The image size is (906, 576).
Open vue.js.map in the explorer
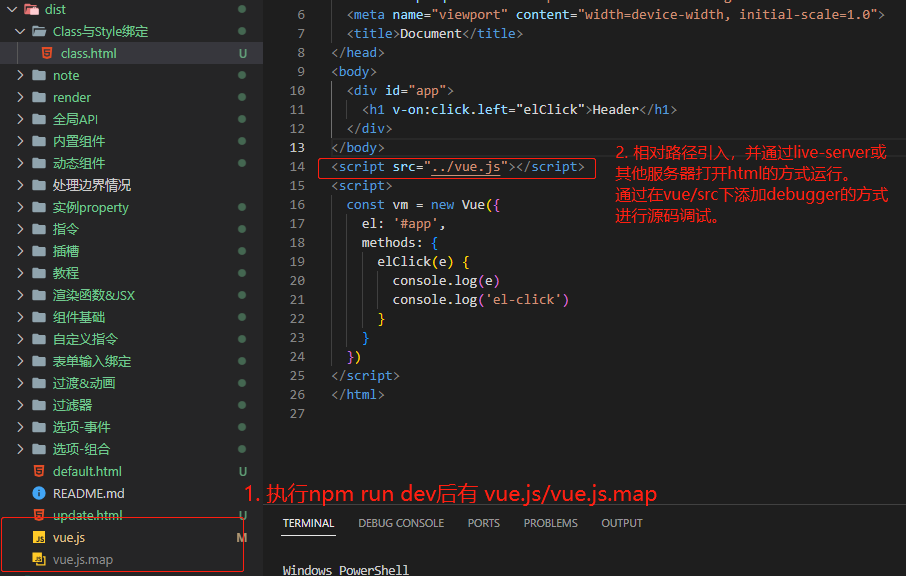[82, 559]
